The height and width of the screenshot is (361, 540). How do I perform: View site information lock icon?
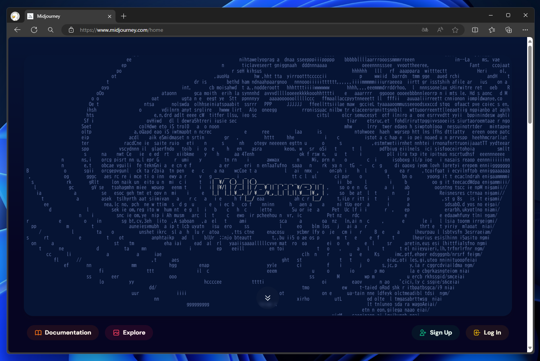71,30
